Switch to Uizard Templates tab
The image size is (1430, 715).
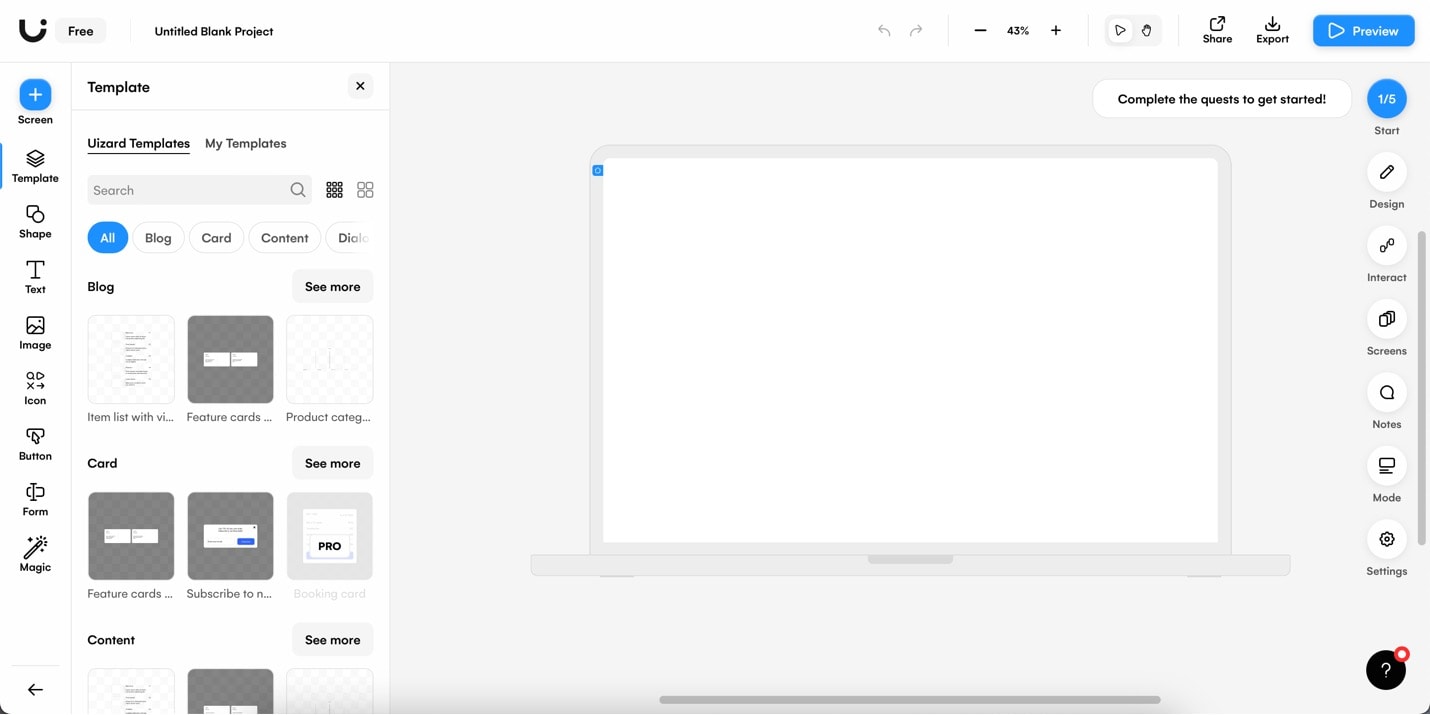coord(138,143)
